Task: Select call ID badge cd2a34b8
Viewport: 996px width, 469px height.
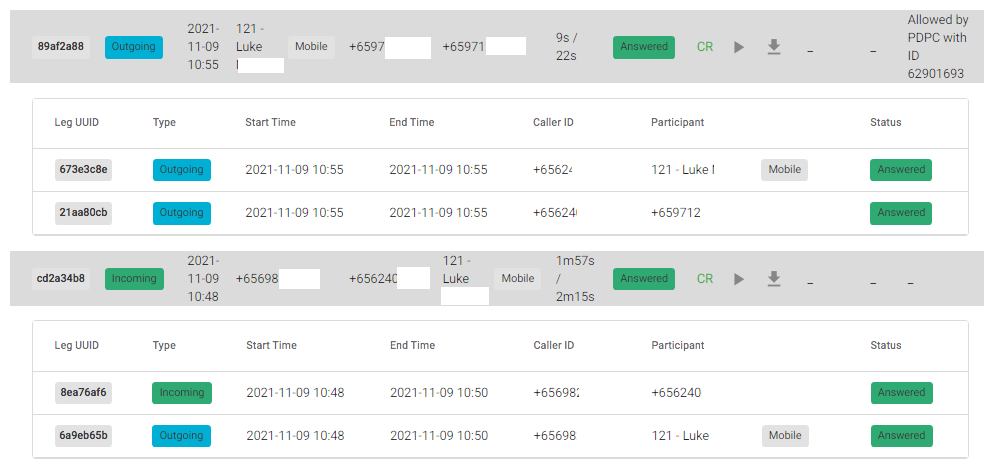Action: pos(61,279)
